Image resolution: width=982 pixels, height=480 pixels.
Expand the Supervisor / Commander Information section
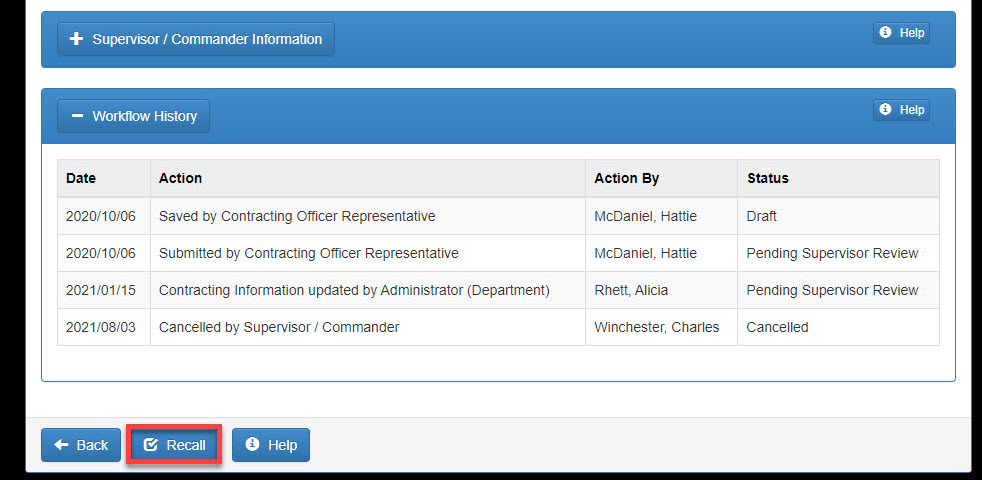[x=196, y=39]
